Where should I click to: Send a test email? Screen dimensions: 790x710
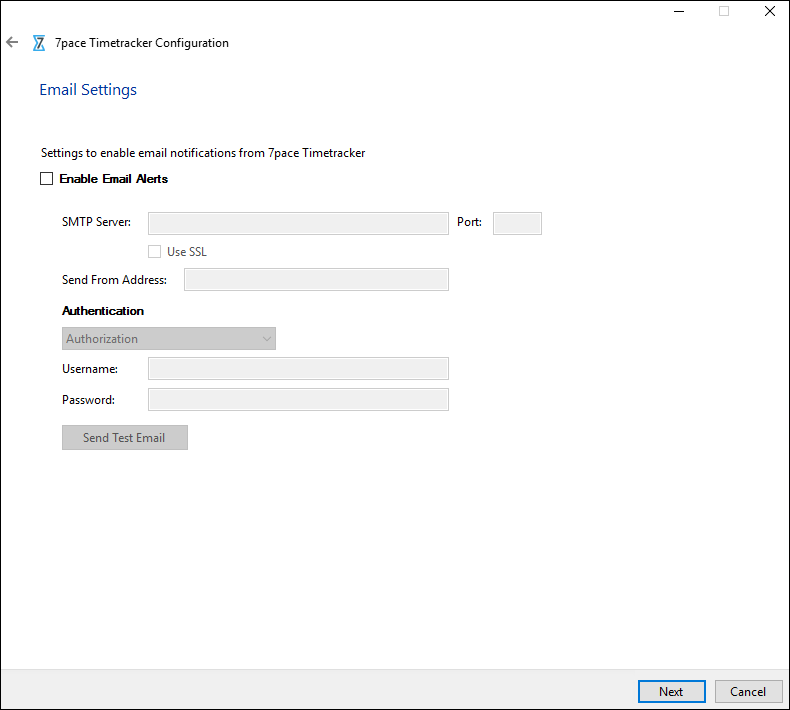125,437
